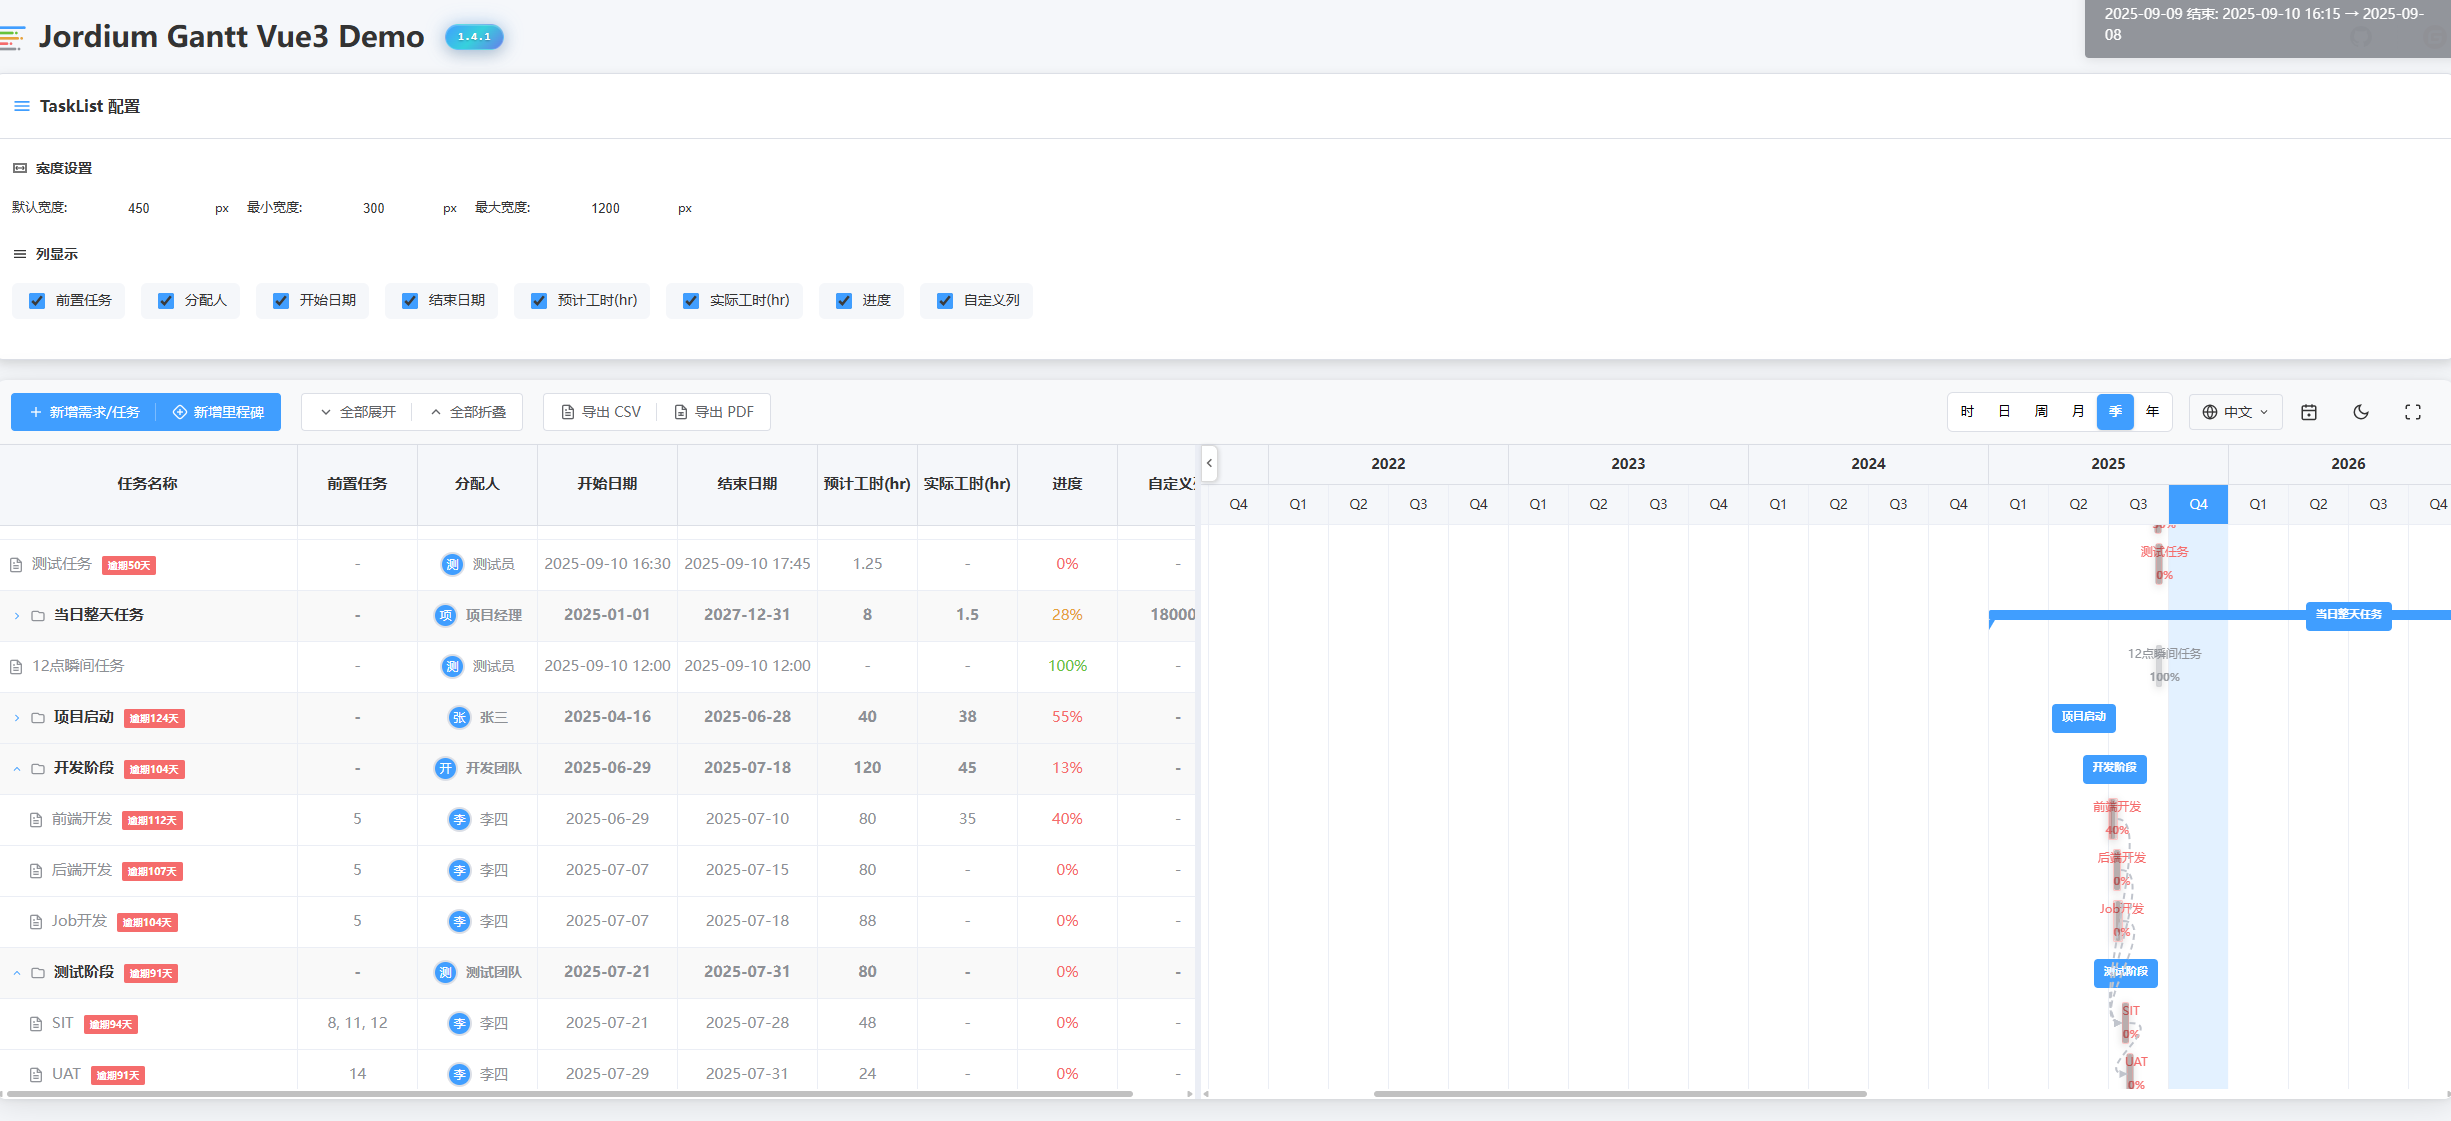Click the calendar today icon in toolbar
Image resolution: width=2451 pixels, height=1121 pixels.
[2309, 412]
